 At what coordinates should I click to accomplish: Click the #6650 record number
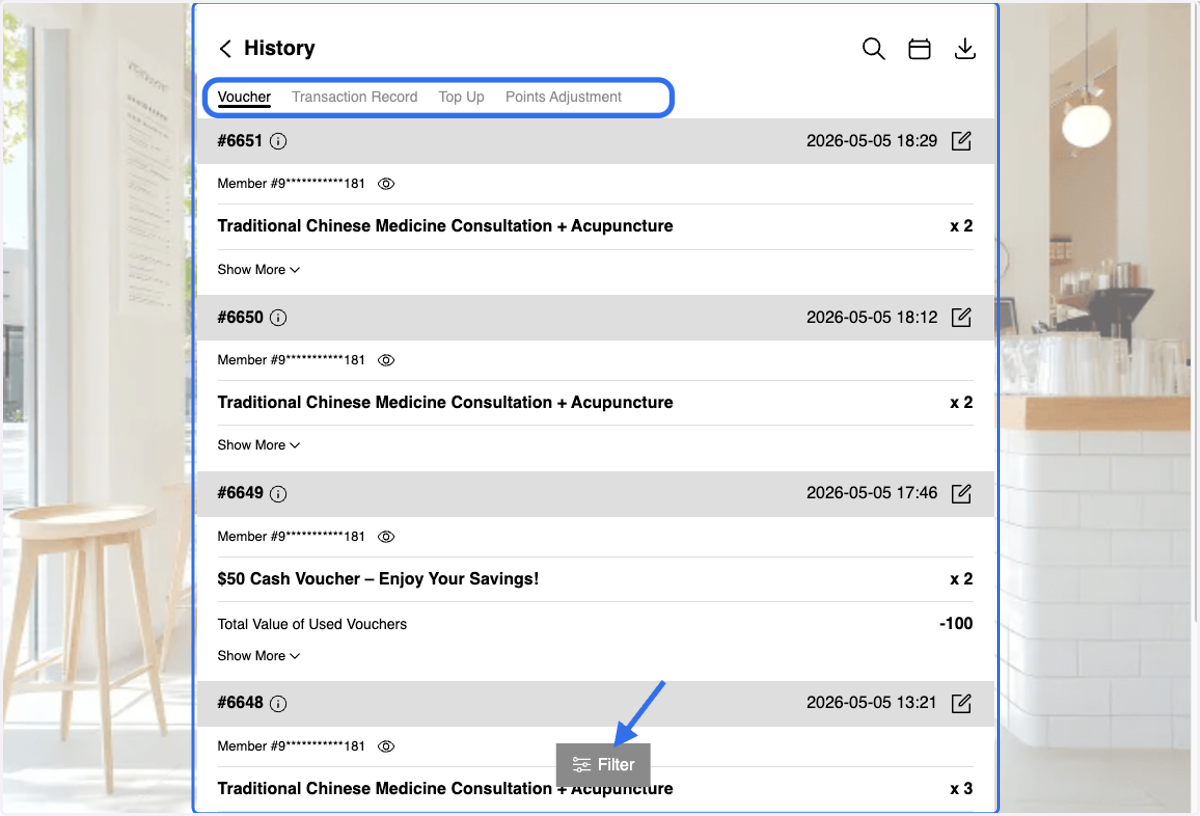click(x=240, y=318)
